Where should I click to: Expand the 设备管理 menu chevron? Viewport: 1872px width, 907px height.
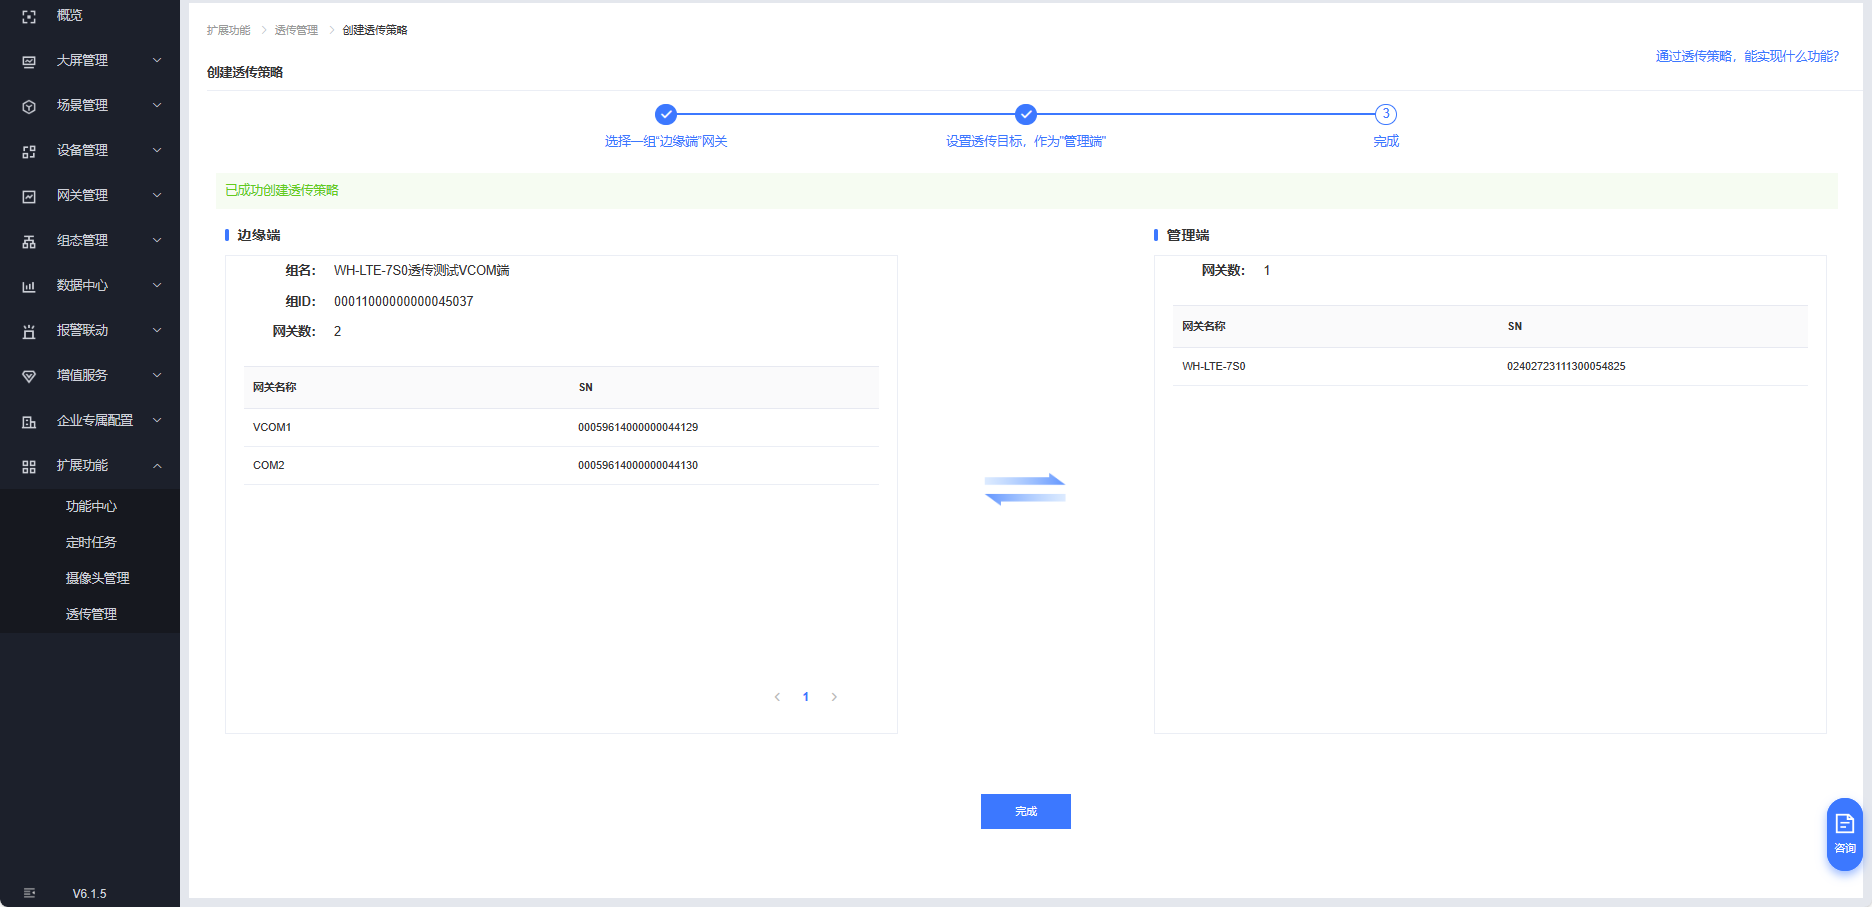(x=157, y=150)
